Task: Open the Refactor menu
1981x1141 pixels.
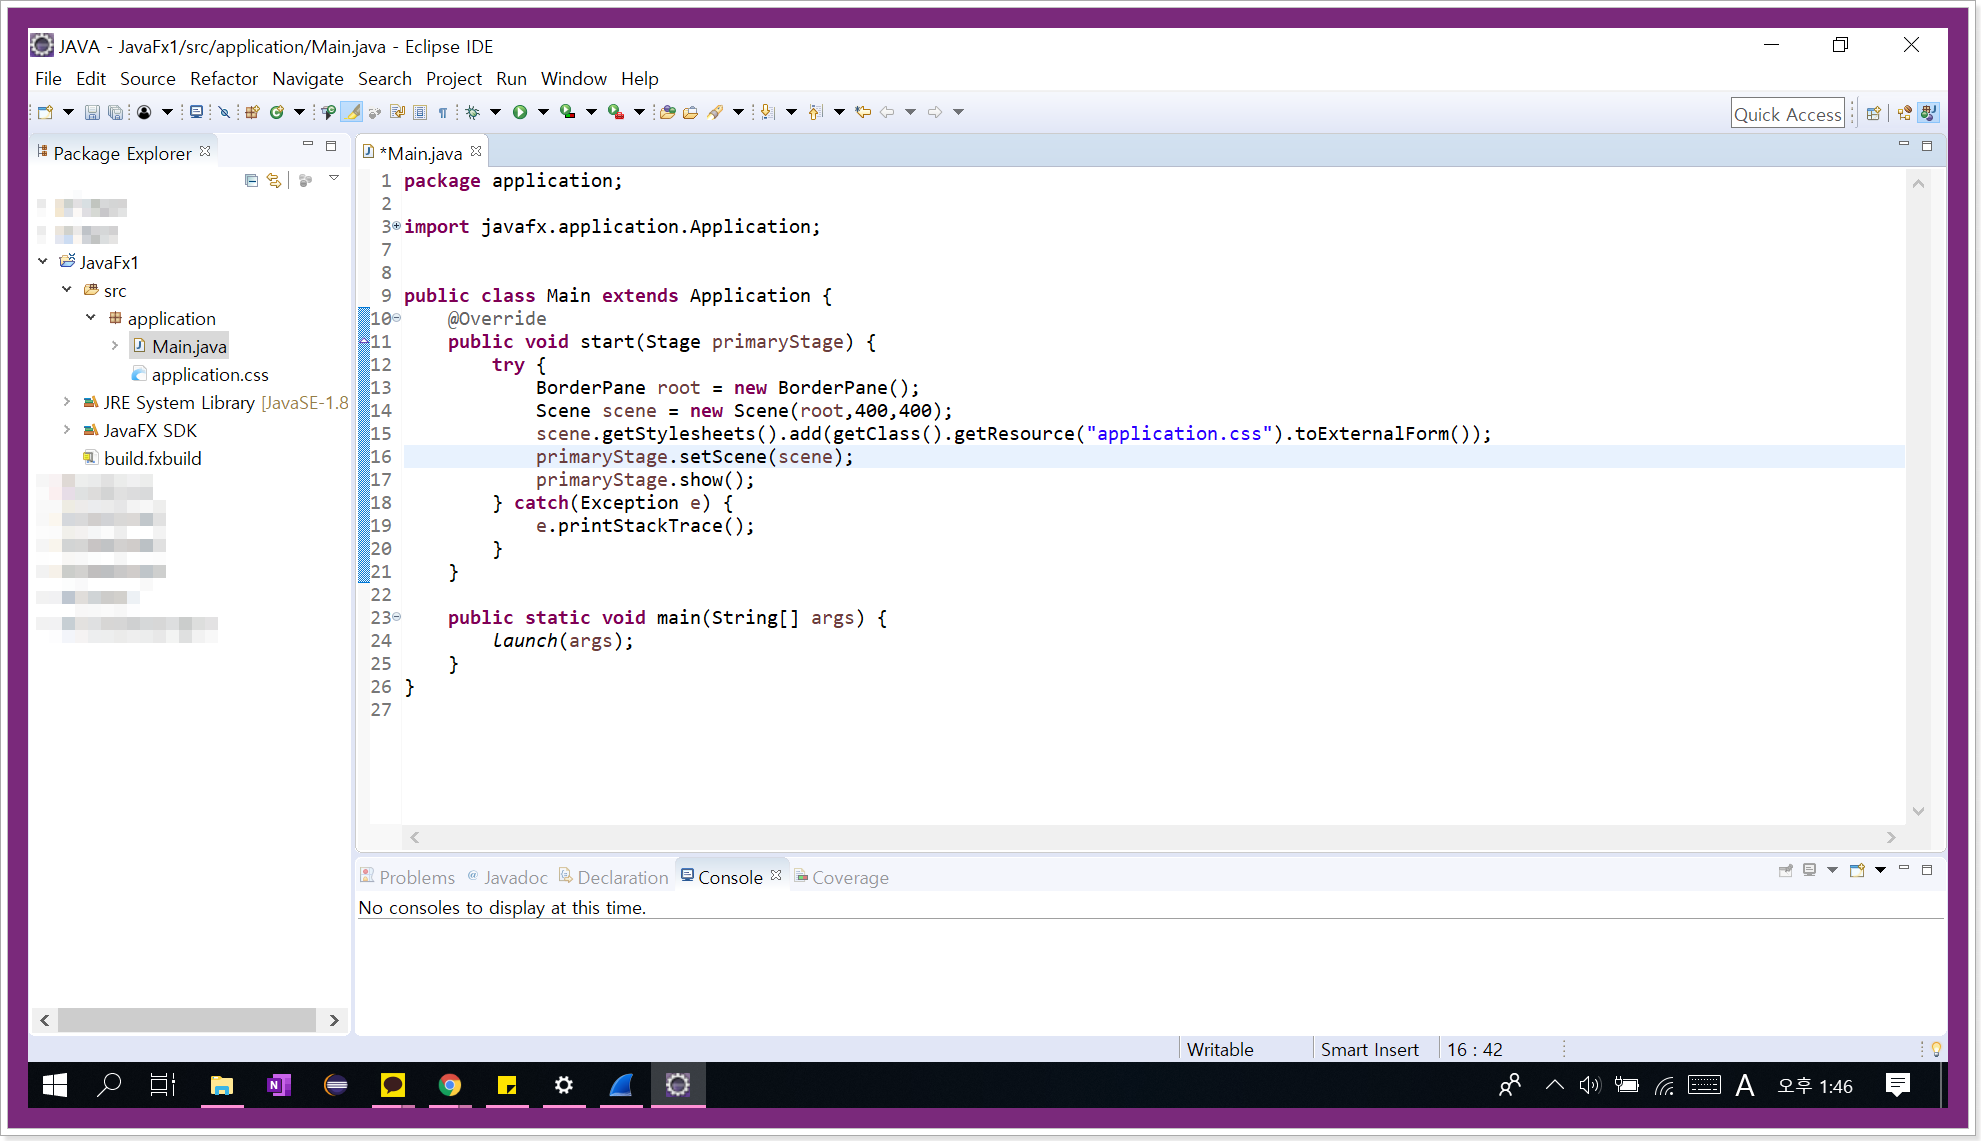Action: [223, 78]
